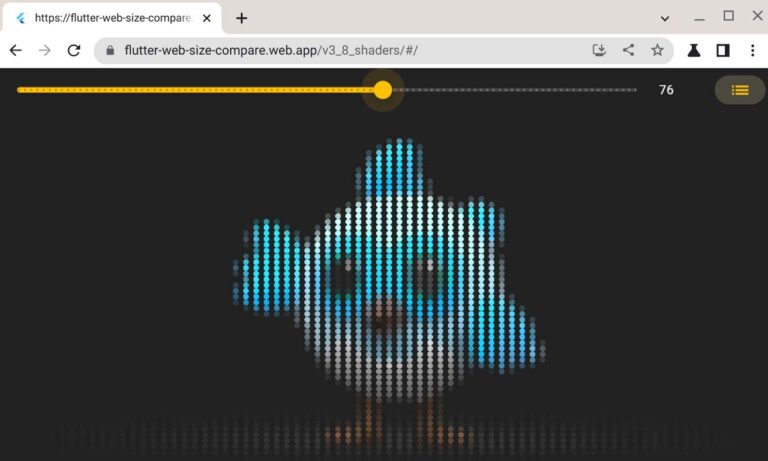768x461 pixels.
Task: Maximize the browser window
Action: coord(729,16)
